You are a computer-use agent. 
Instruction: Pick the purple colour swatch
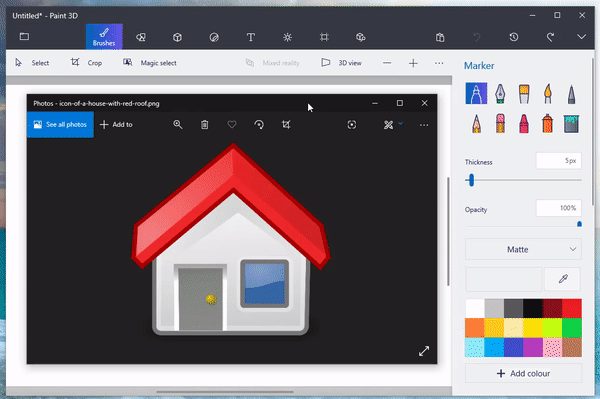533,347
